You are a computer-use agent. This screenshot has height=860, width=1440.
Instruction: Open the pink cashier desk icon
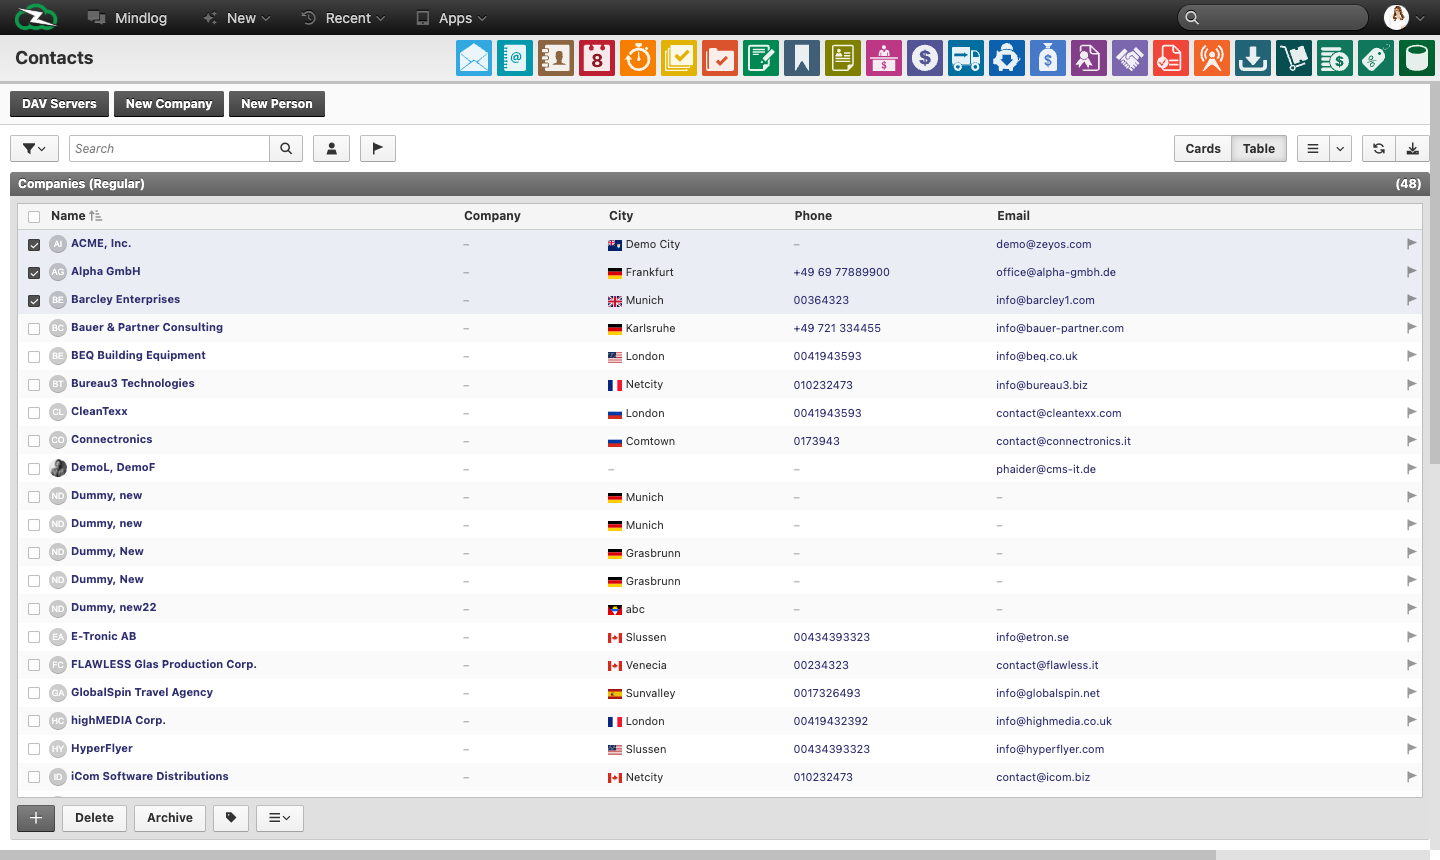[884, 58]
